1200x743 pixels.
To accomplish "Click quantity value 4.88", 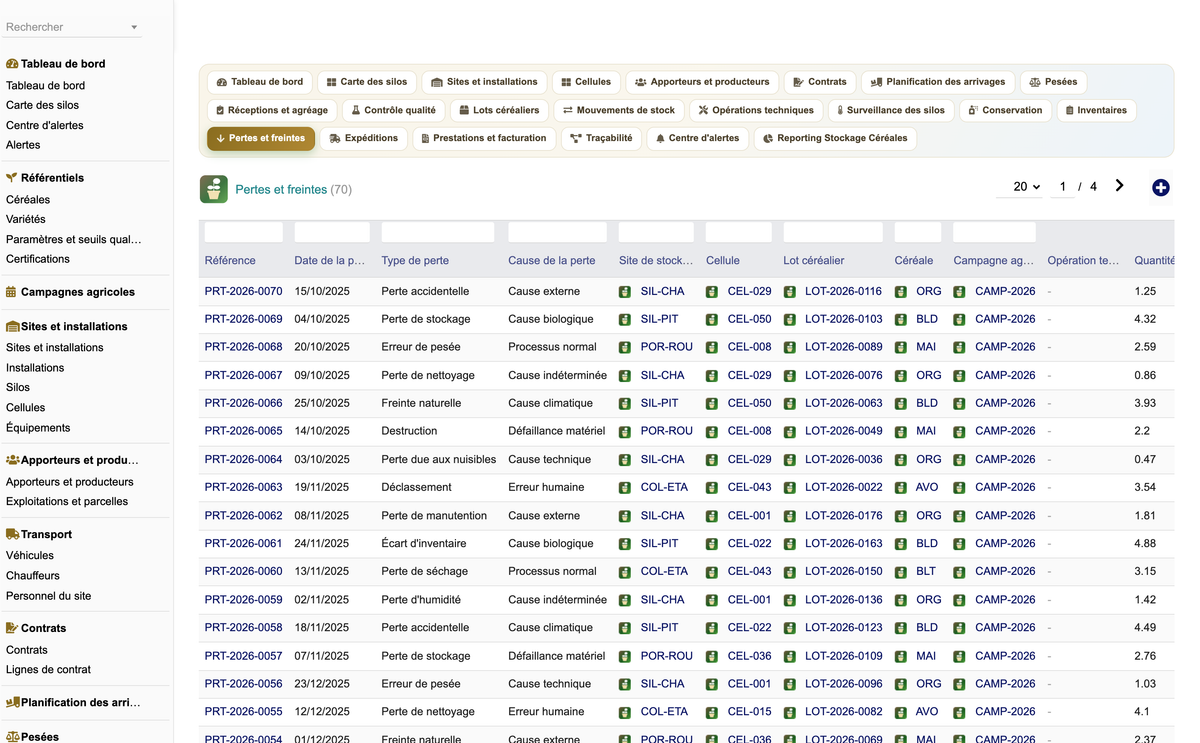I will [x=1146, y=543].
